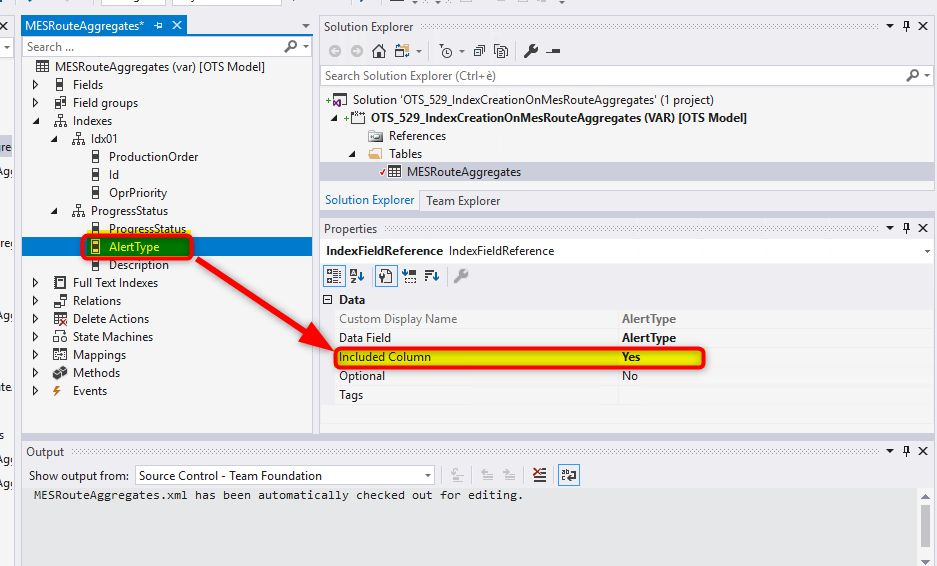Screen dimensions: 937x566
Task: Click Collapse All in Solution Explorer toolbar
Action: (x=480, y=51)
